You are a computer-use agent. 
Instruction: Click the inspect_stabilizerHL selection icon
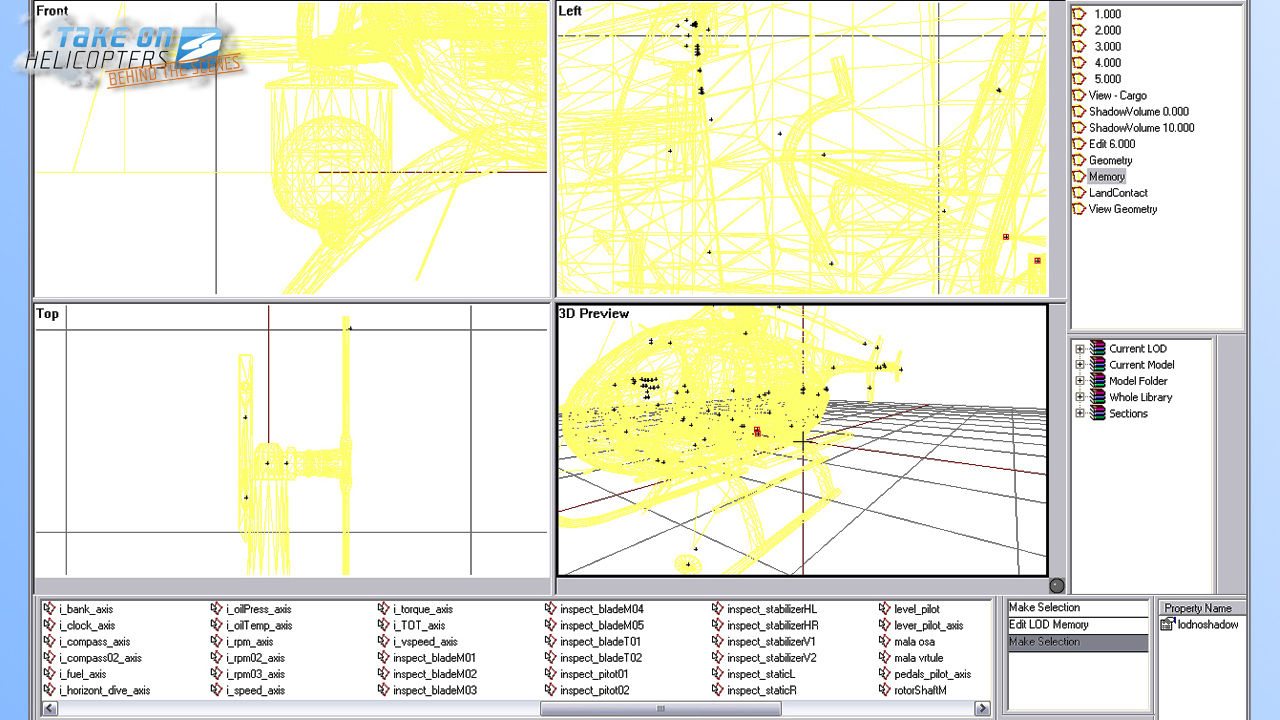coord(718,609)
